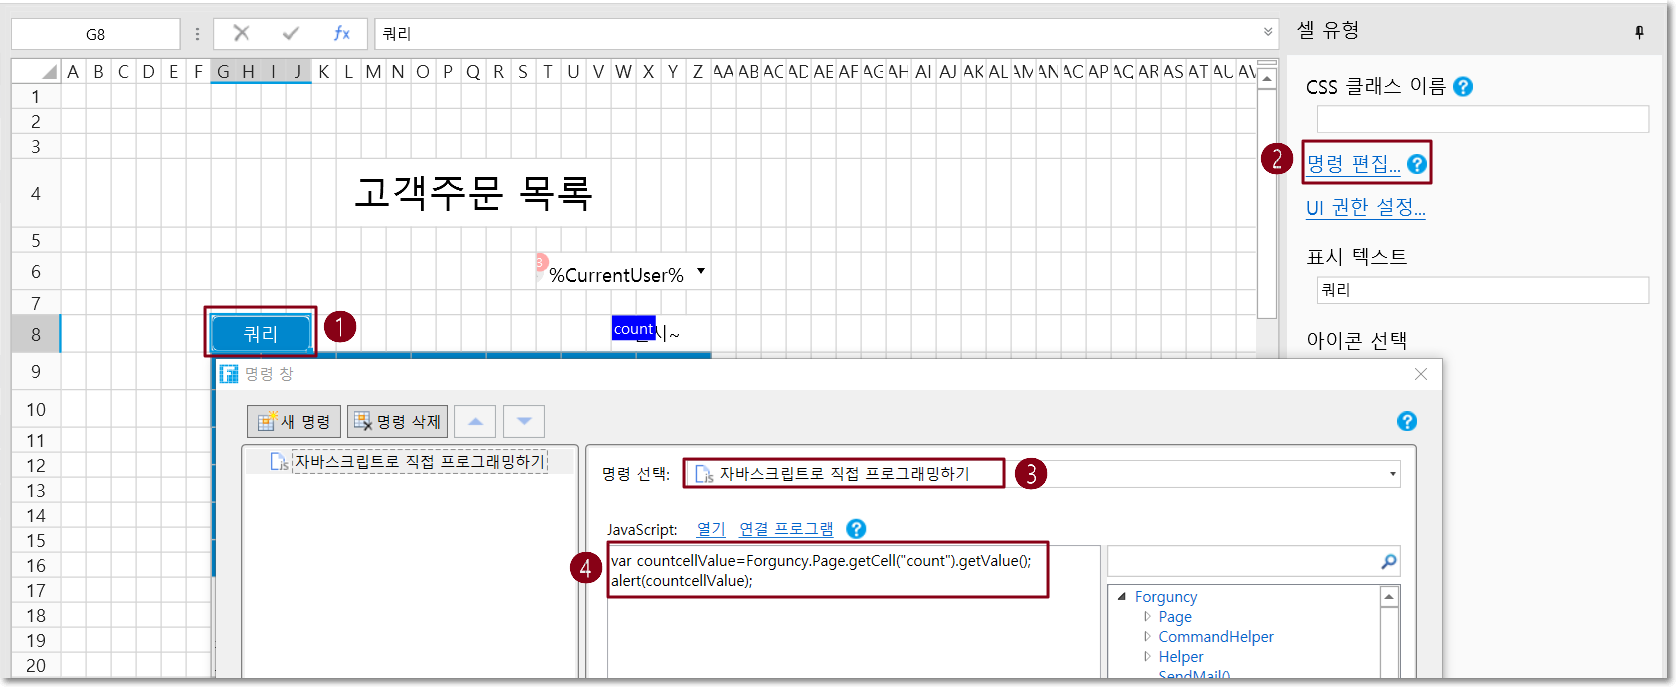Open the %CurrentUser% combo box dropdown
The image size is (1676, 687).
701,271
